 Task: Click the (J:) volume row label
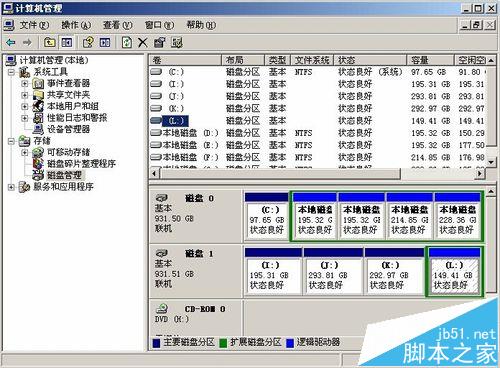(176, 96)
